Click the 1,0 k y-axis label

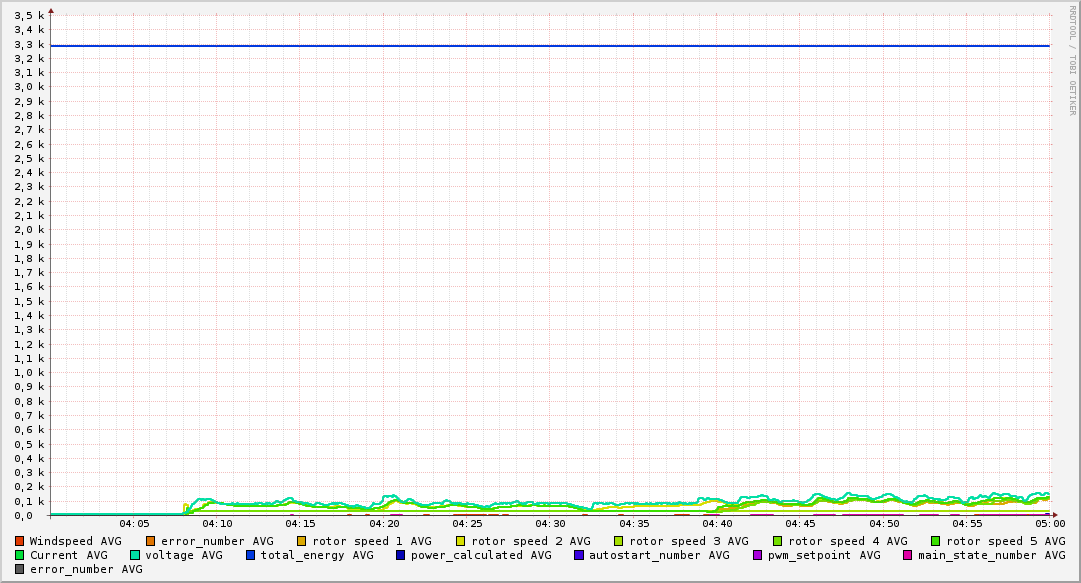pos(30,373)
